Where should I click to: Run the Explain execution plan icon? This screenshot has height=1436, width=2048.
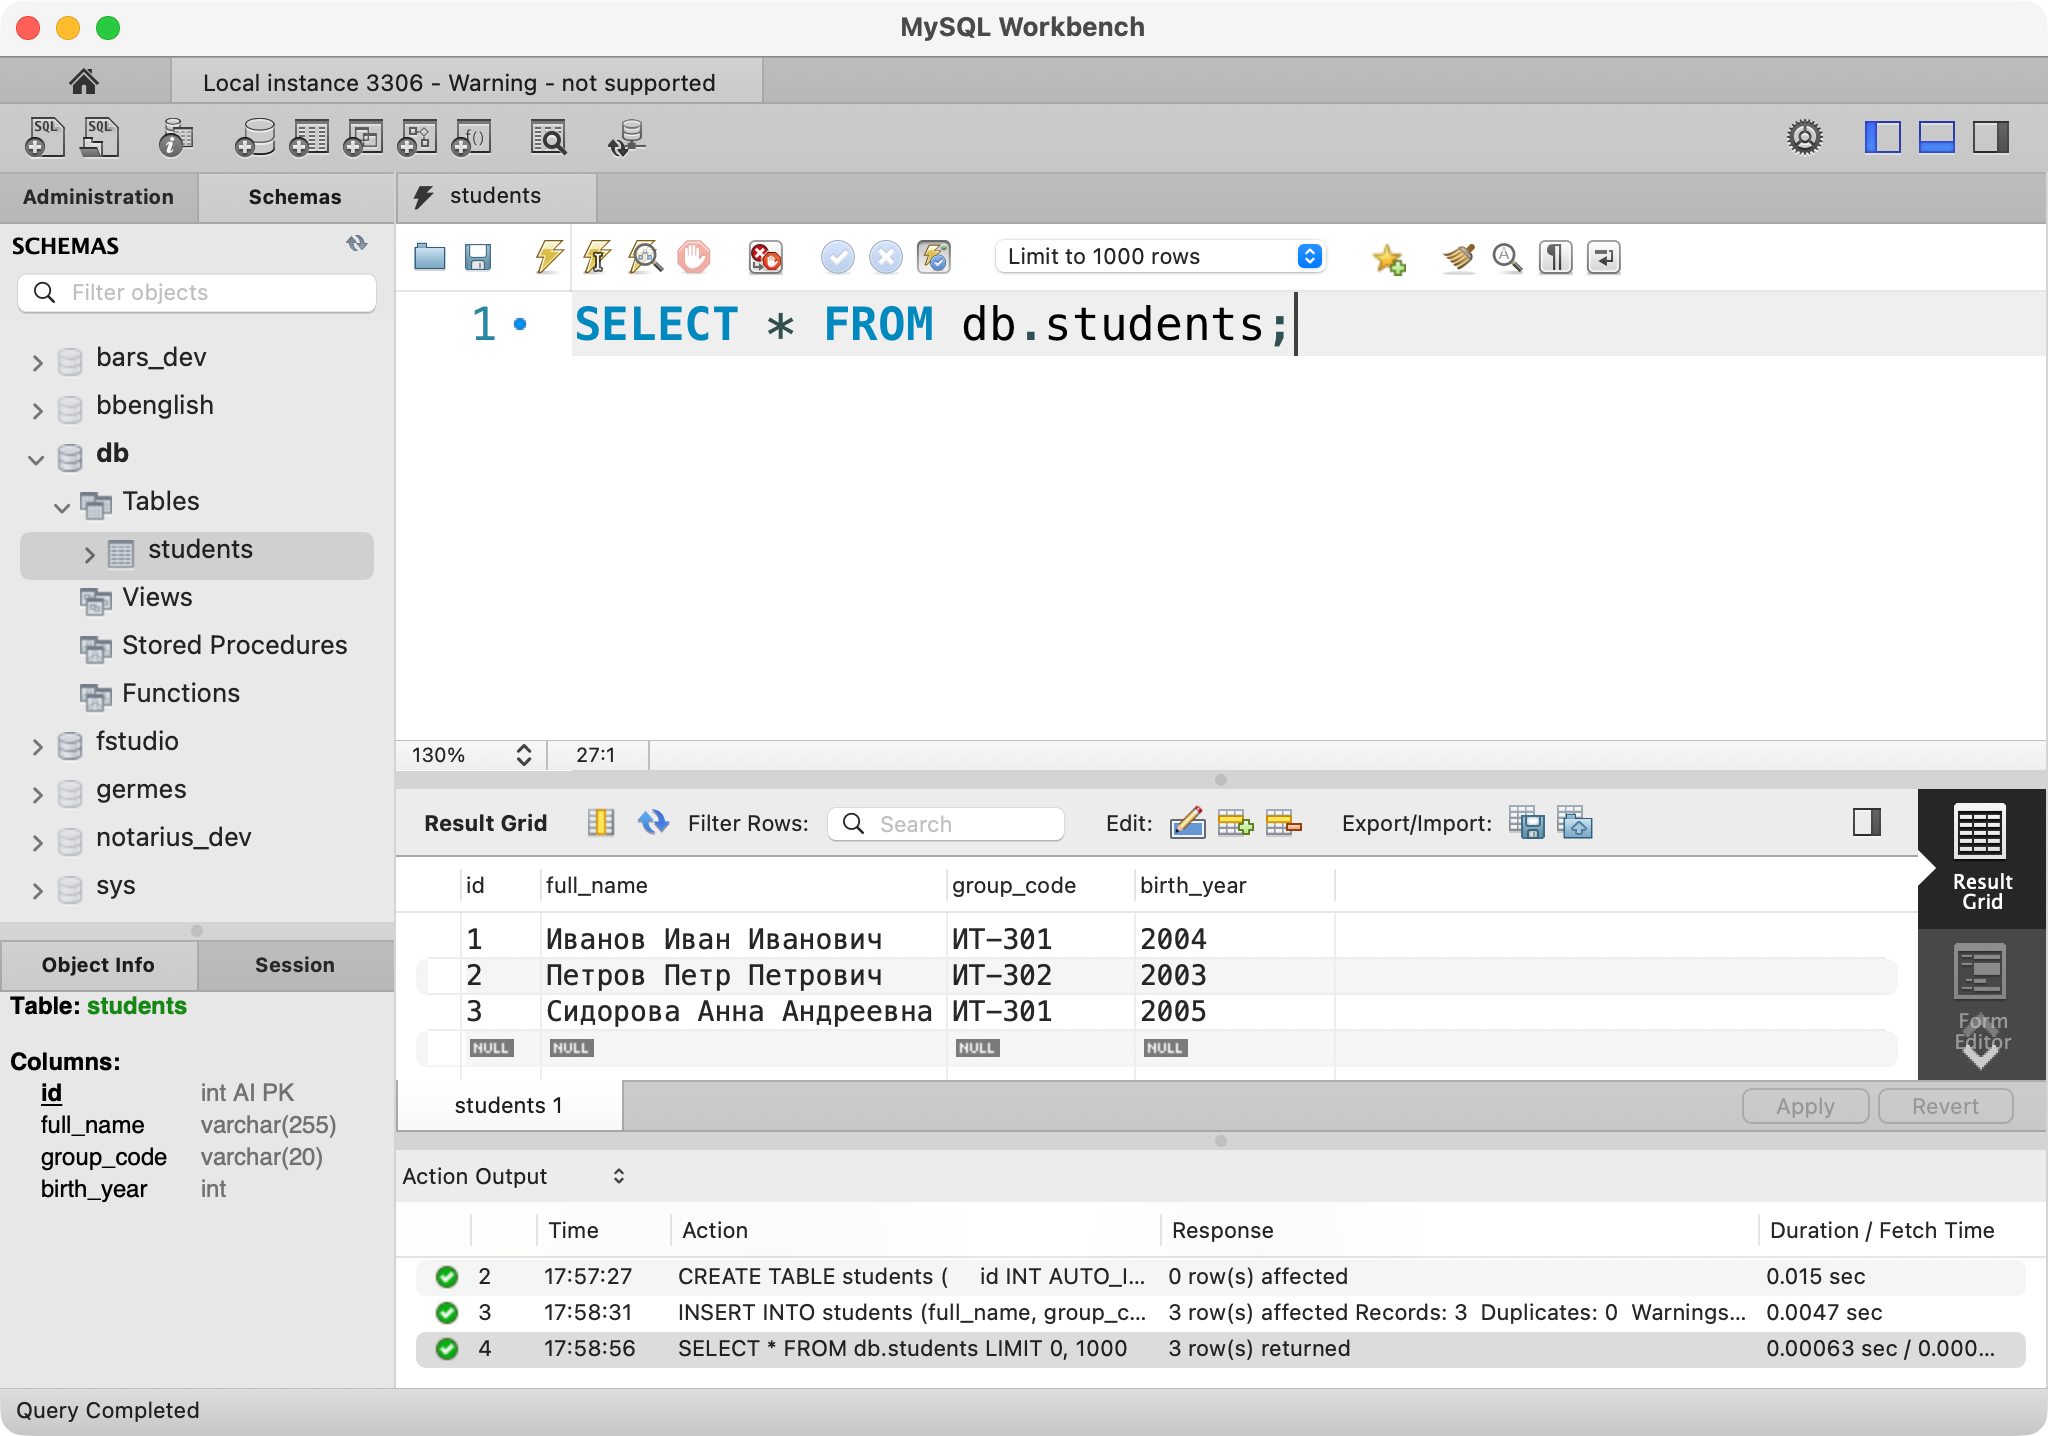pyautogui.click(x=645, y=257)
